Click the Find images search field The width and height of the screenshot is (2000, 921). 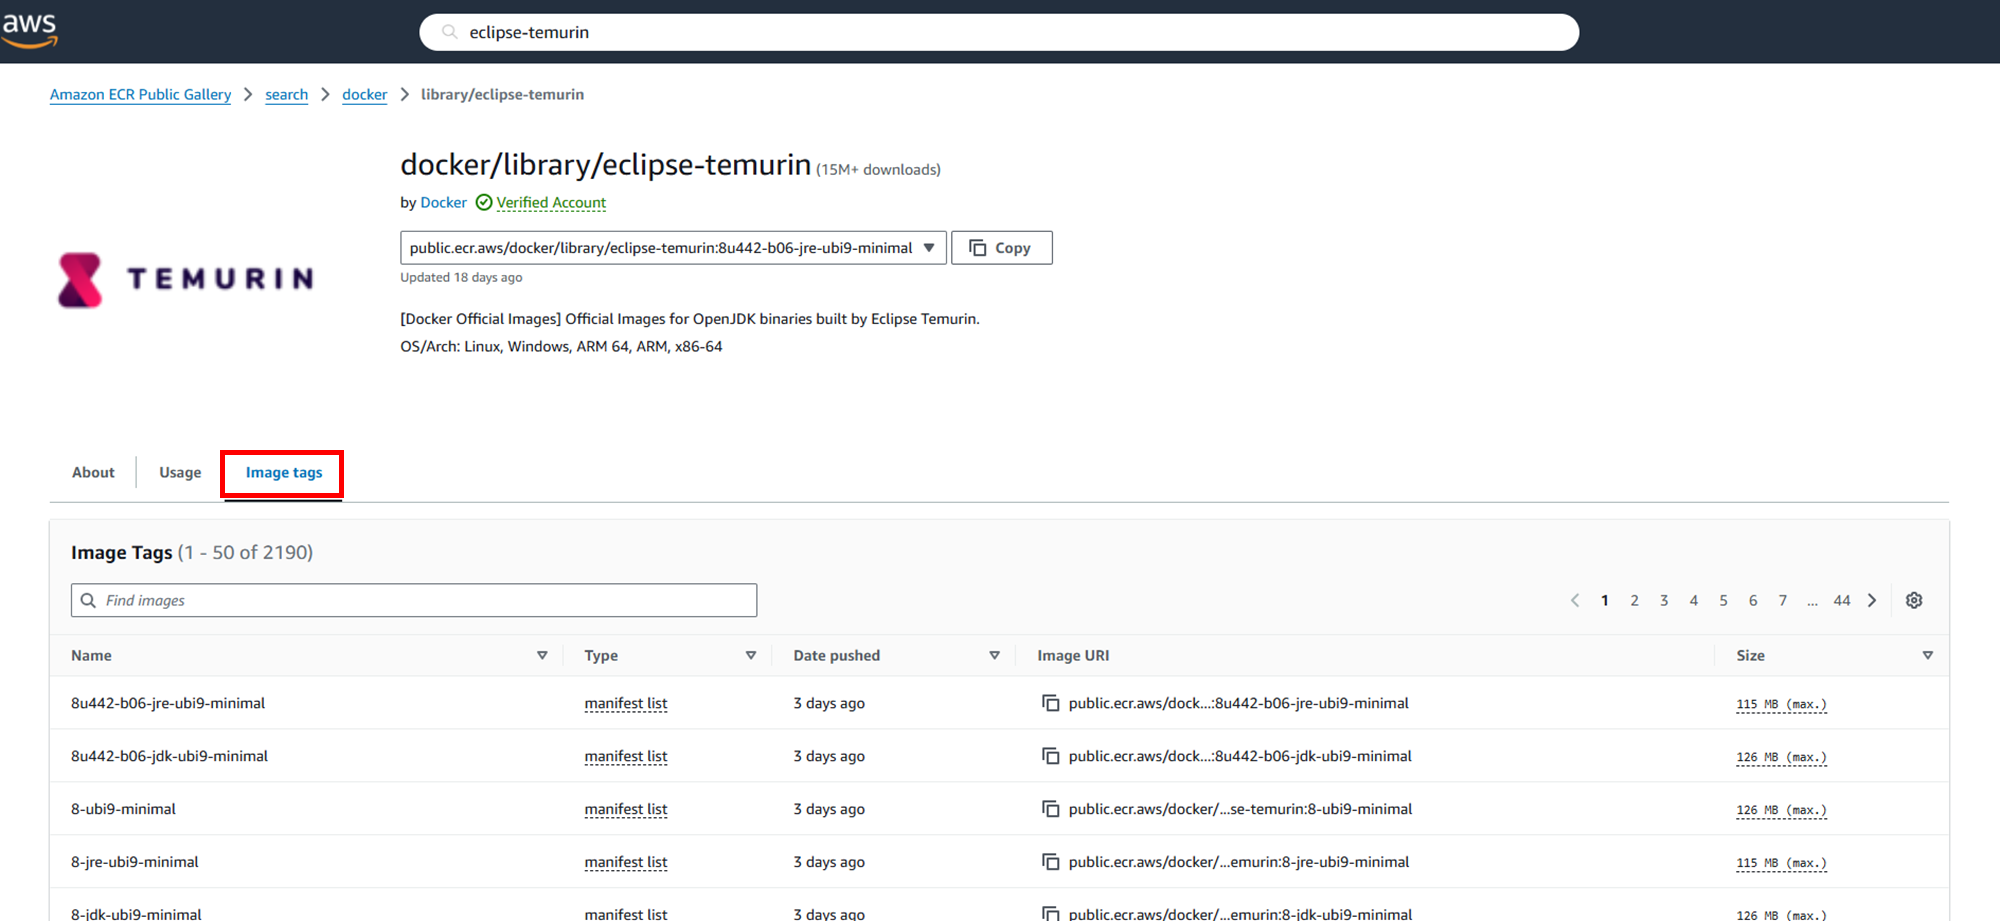point(414,600)
